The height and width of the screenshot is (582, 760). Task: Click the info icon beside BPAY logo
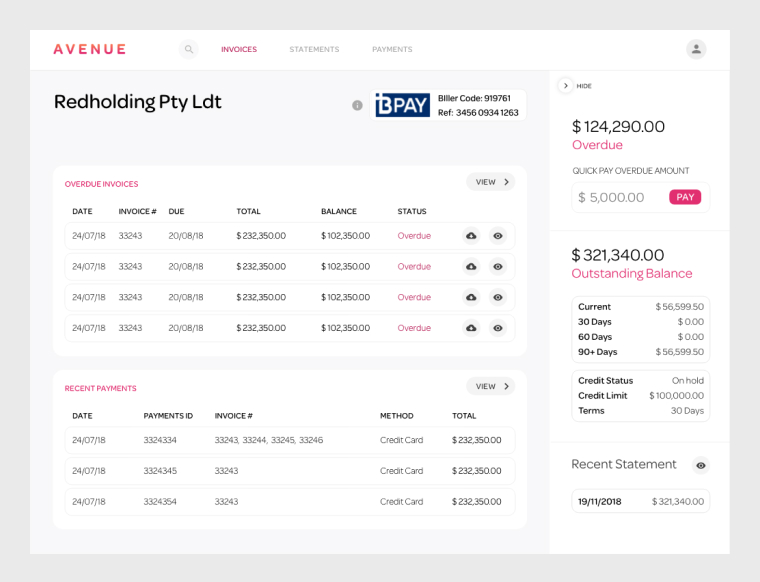(357, 105)
